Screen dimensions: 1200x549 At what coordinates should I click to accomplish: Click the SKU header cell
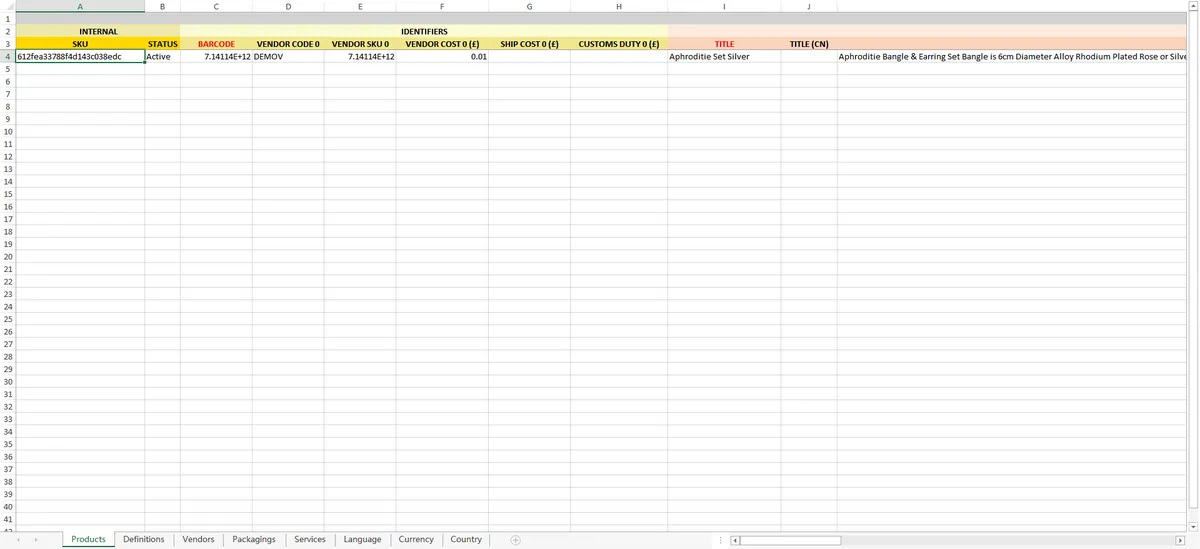[x=80, y=44]
